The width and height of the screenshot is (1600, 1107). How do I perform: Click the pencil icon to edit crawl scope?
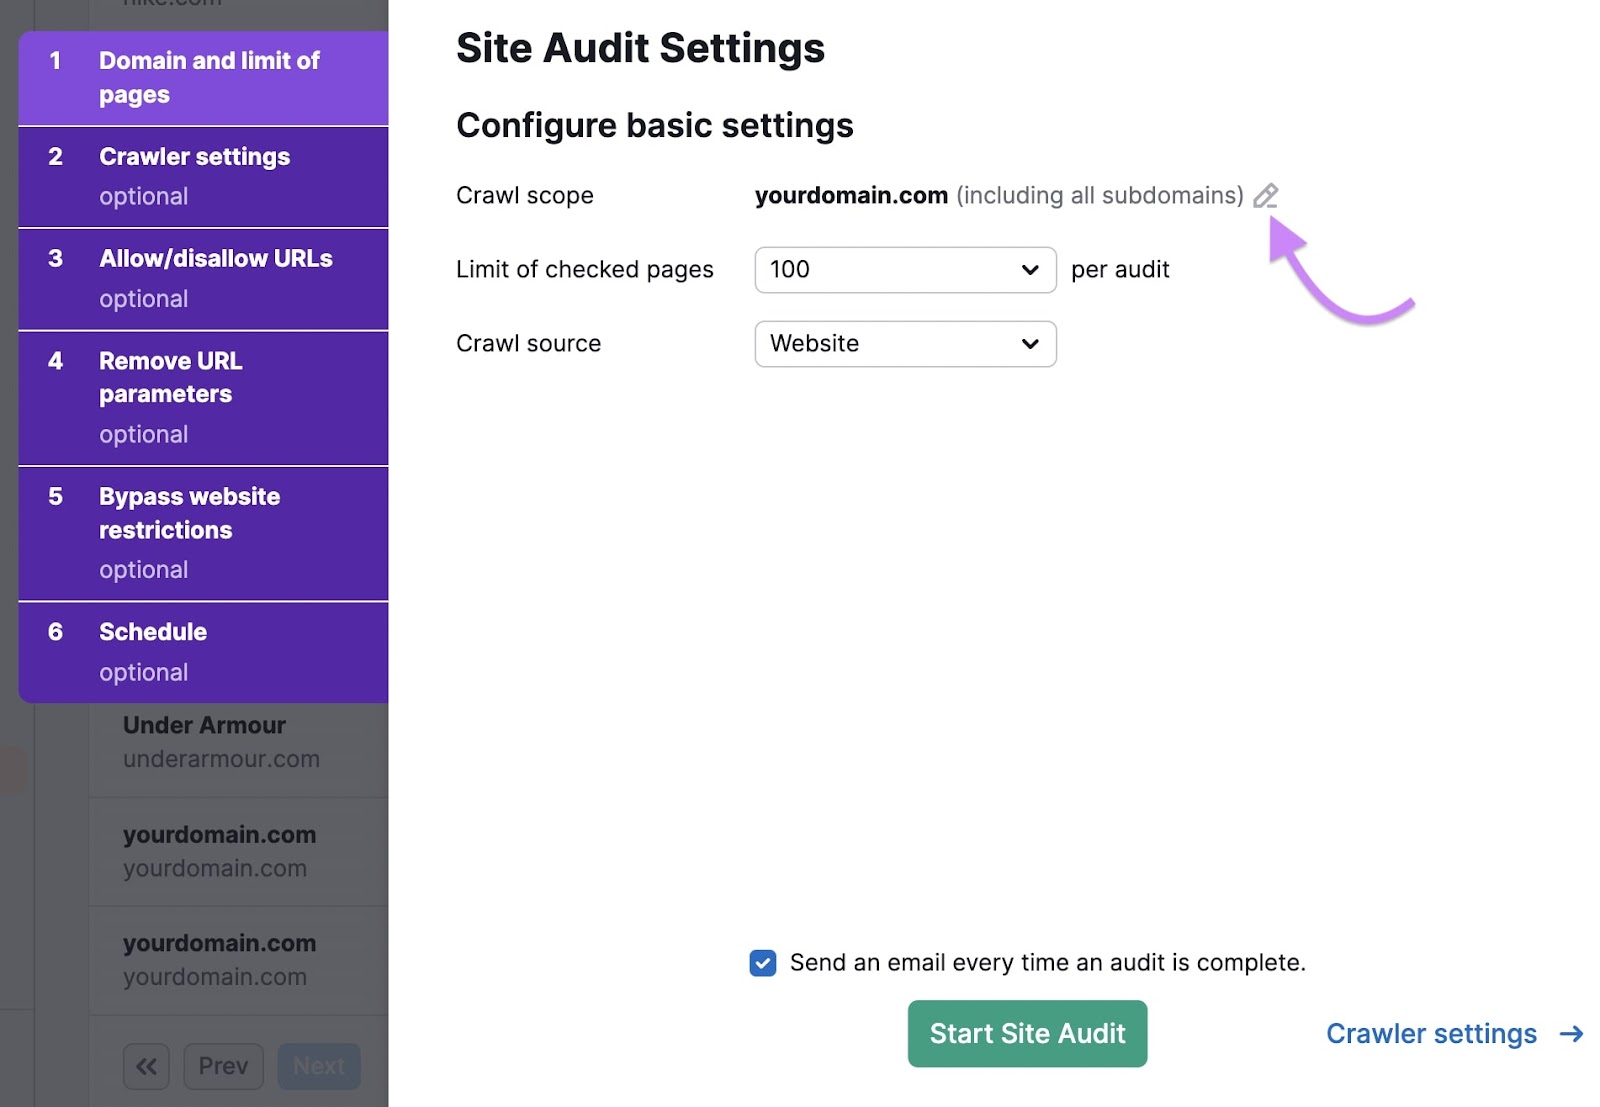(x=1266, y=195)
